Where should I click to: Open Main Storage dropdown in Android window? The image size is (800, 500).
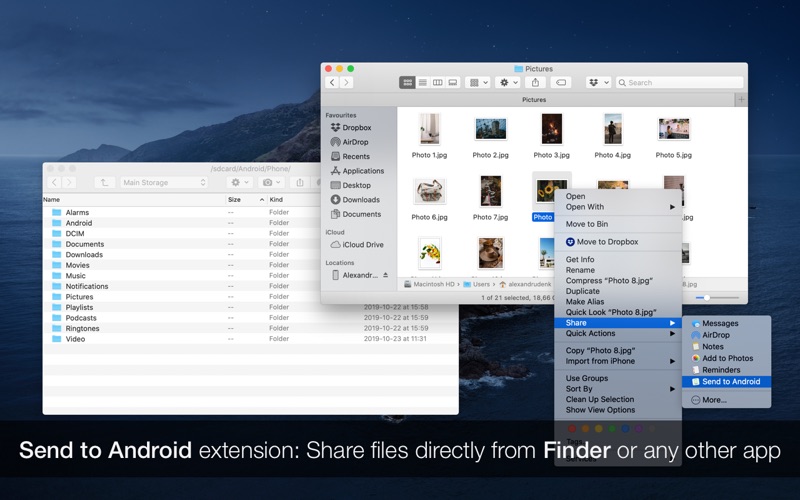164,182
